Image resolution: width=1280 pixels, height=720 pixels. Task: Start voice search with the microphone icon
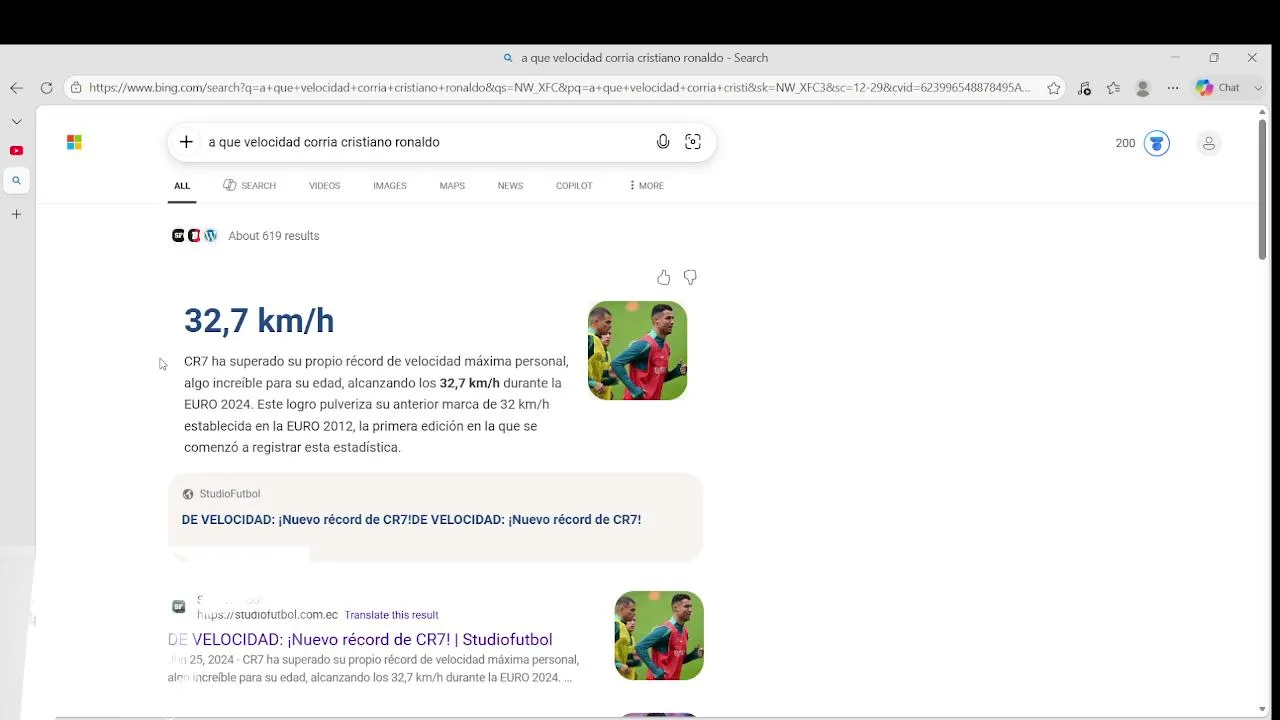point(663,142)
